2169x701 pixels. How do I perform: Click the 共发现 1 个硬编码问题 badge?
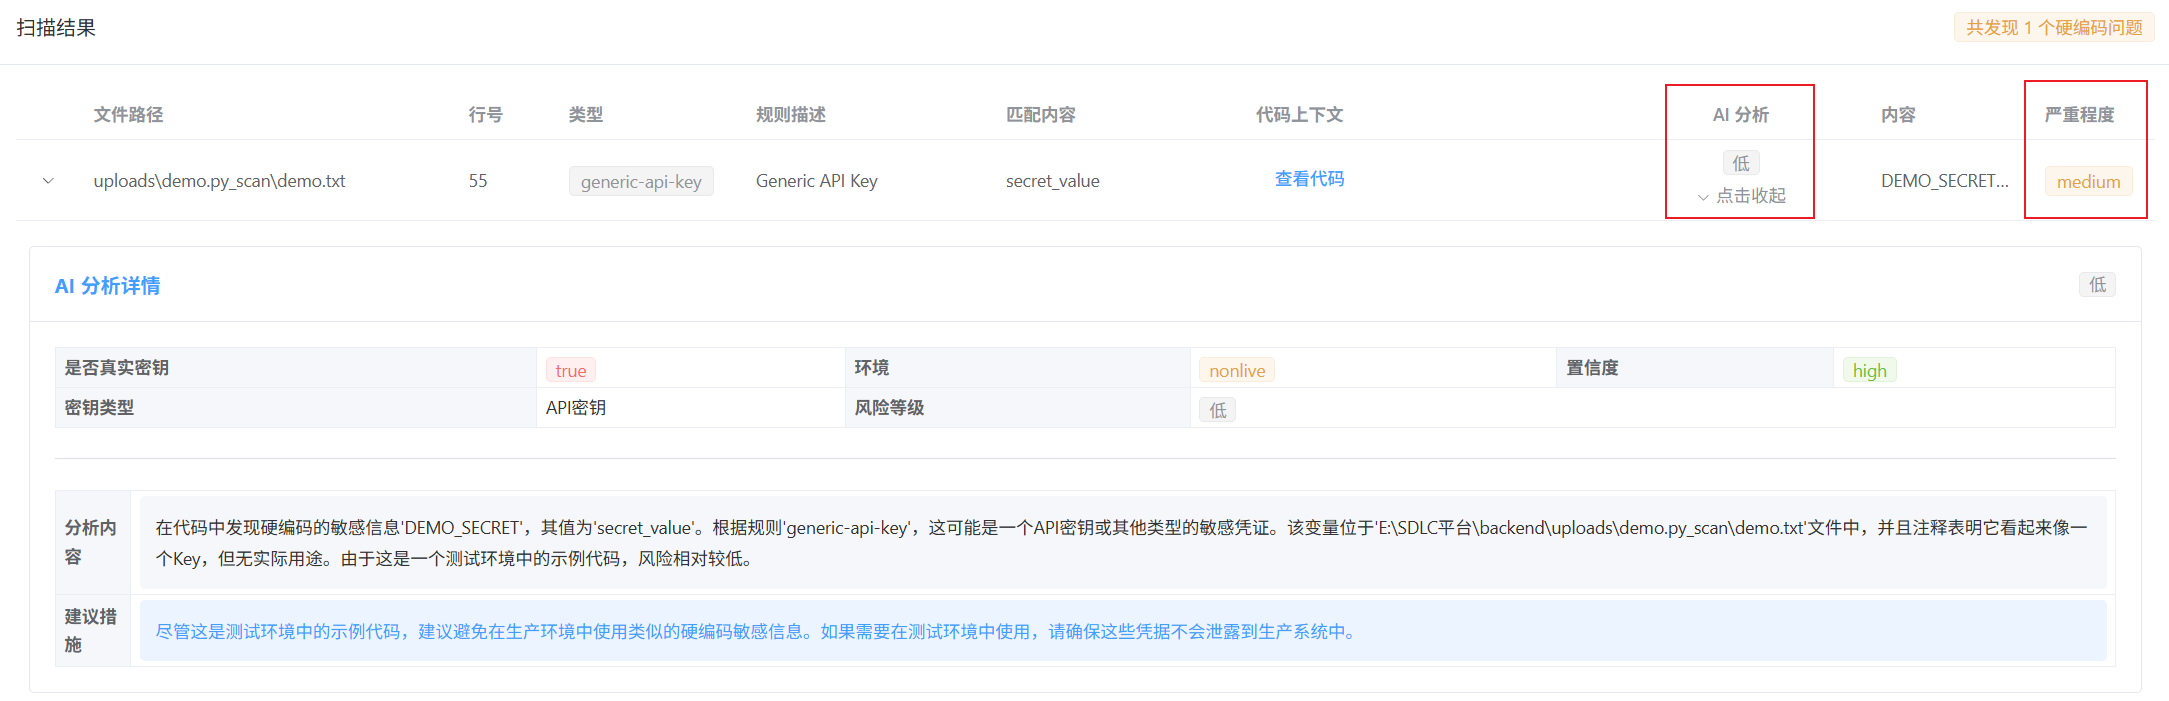[2054, 28]
